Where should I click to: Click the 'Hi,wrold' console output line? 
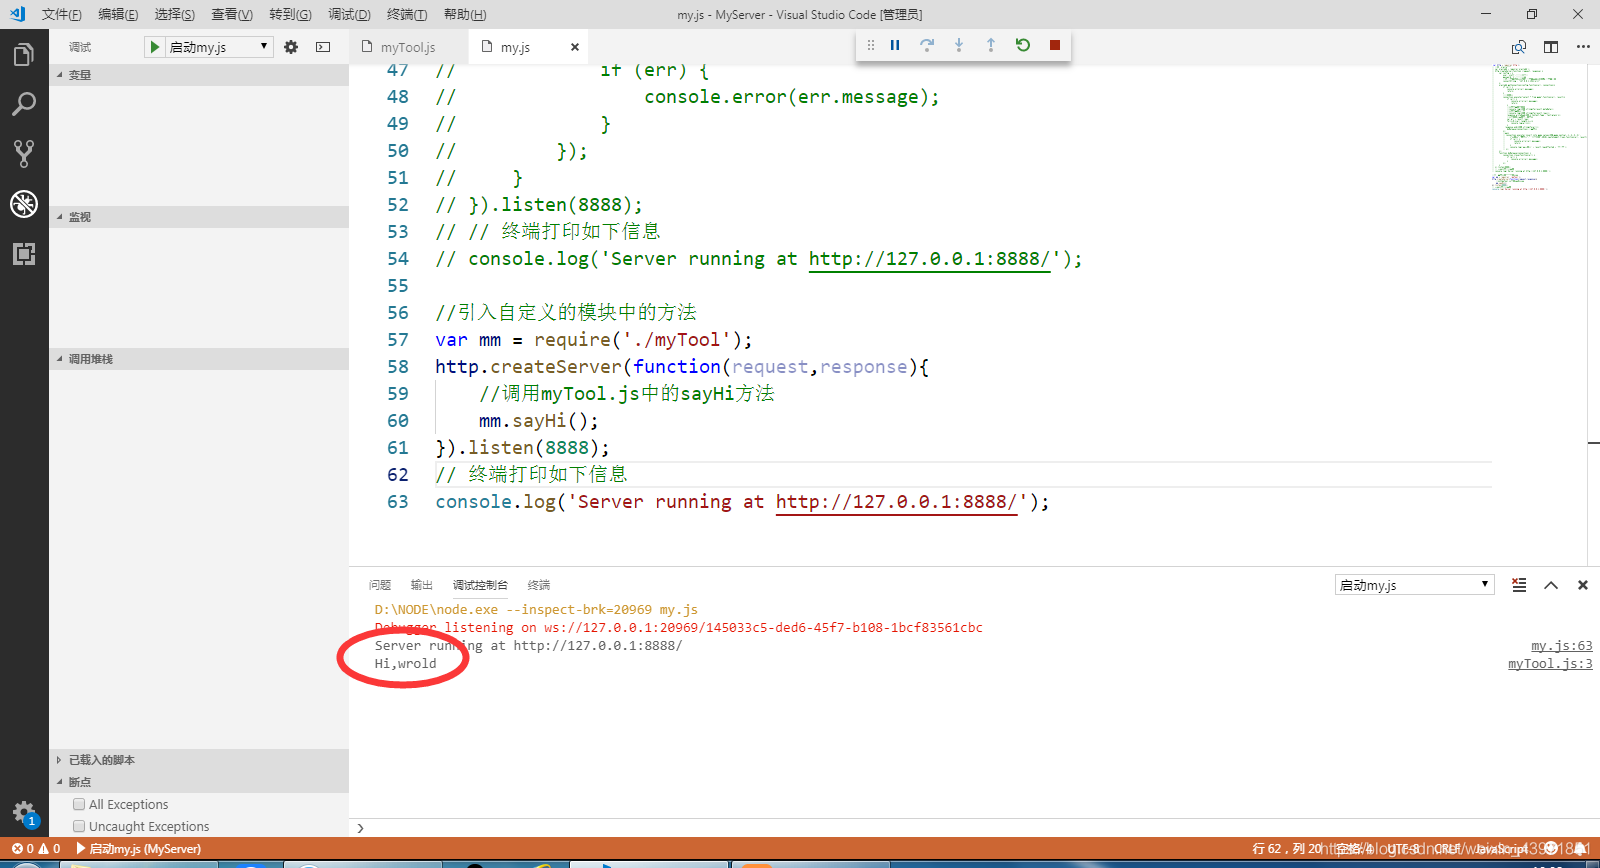click(x=406, y=664)
